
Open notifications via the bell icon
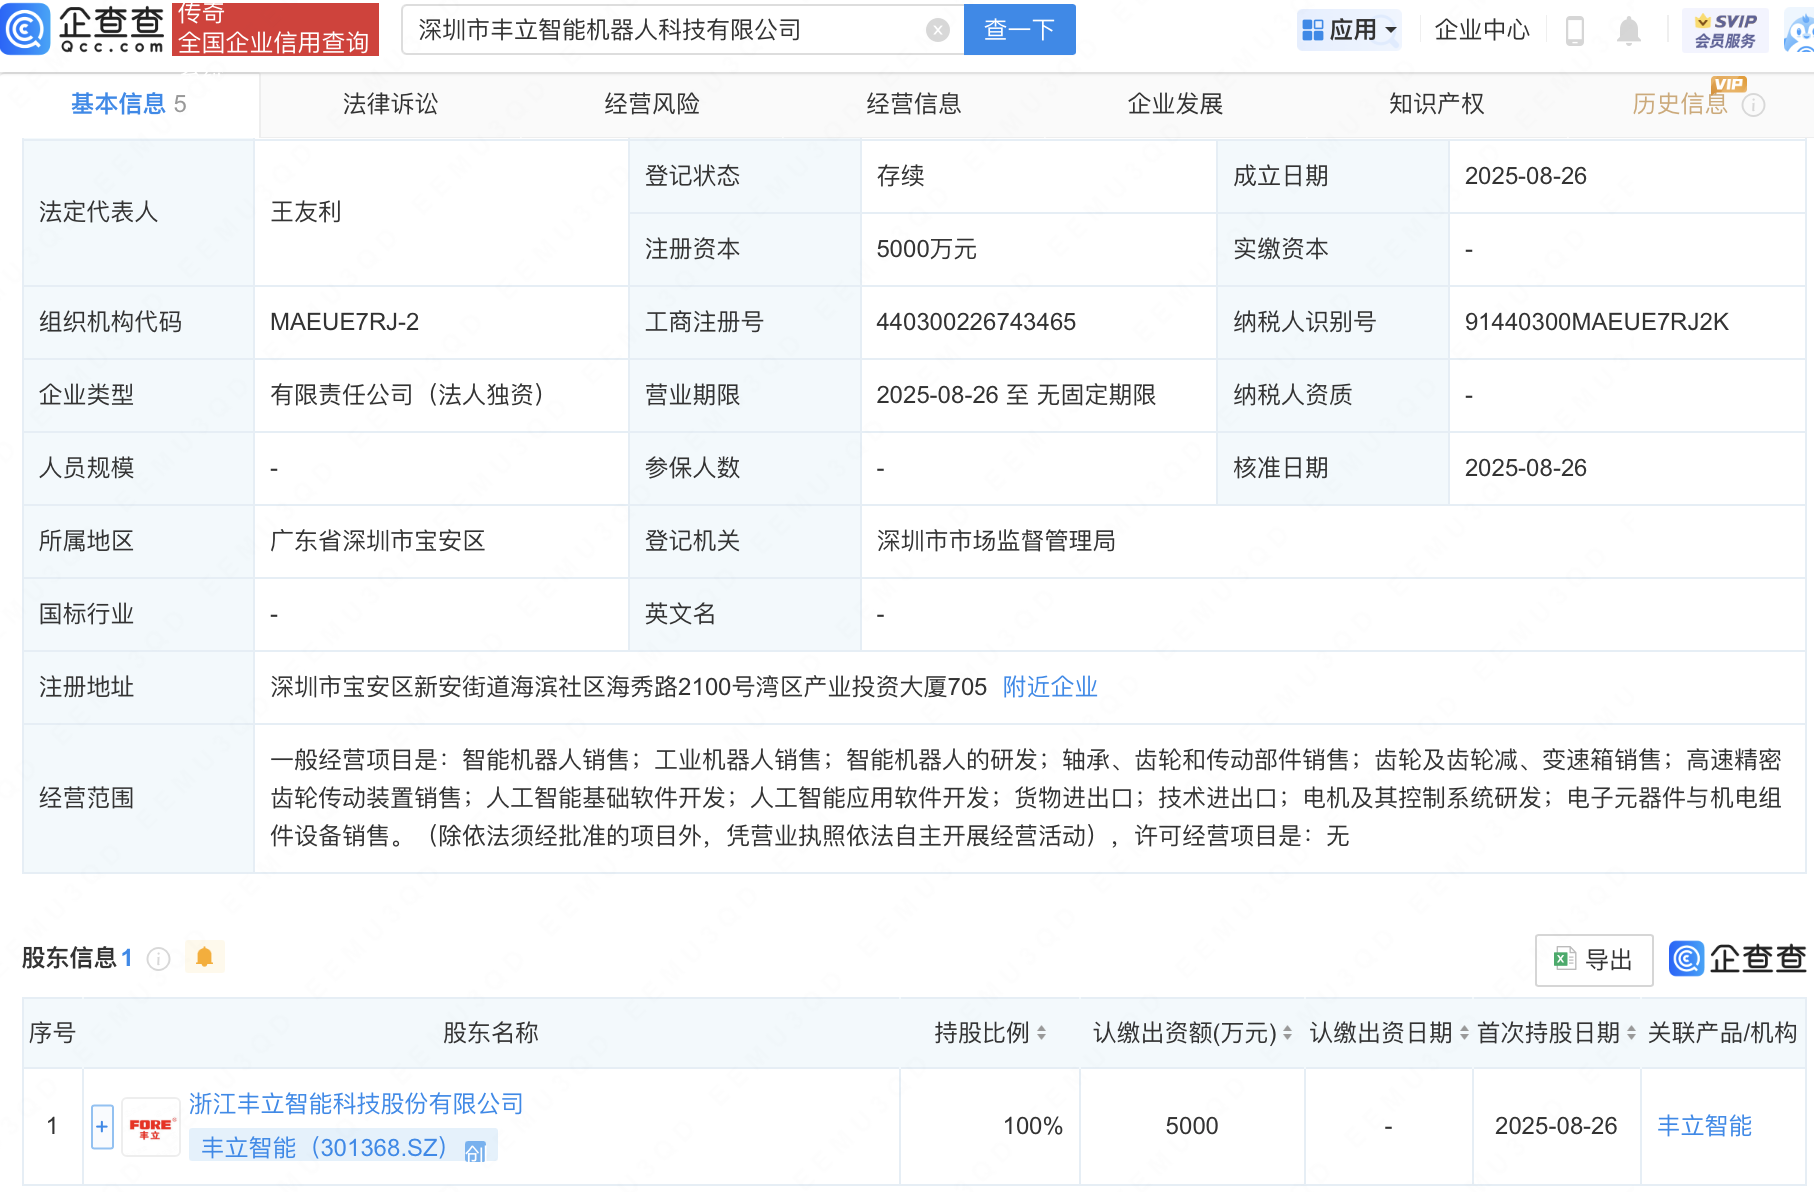pyautogui.click(x=1627, y=30)
